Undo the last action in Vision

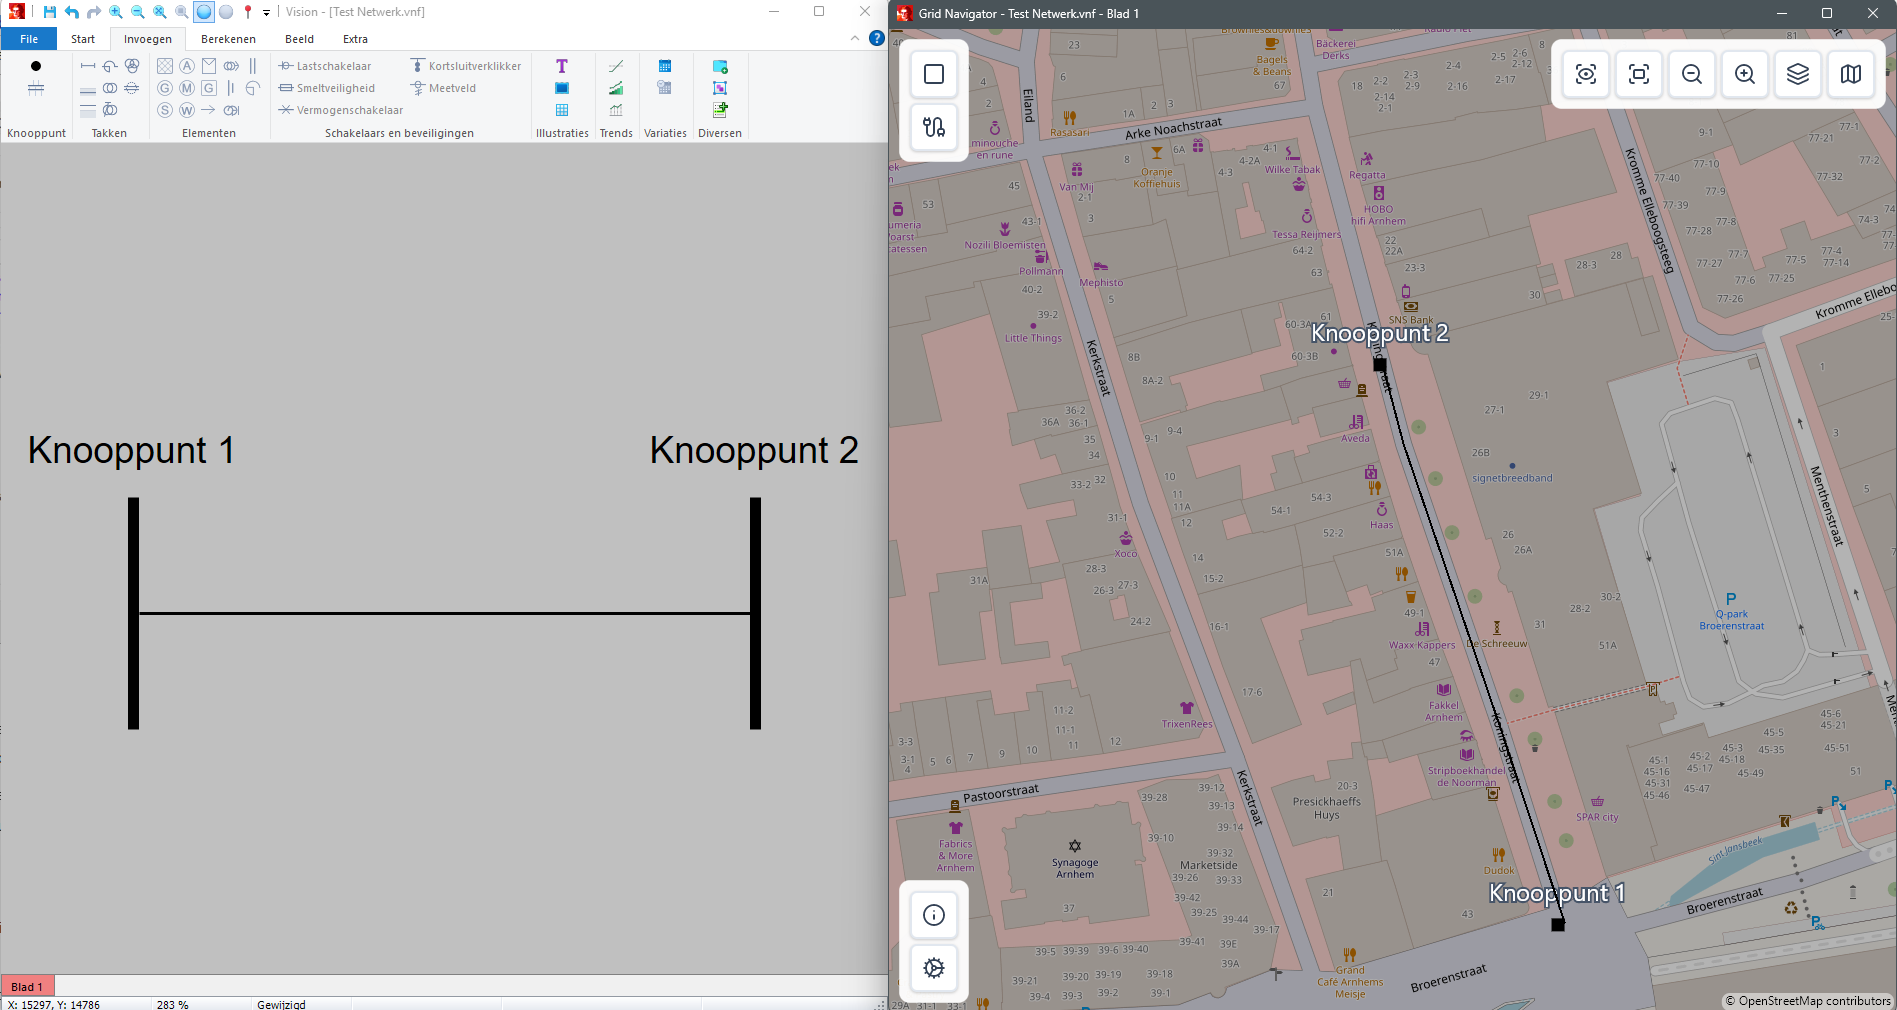coord(72,12)
